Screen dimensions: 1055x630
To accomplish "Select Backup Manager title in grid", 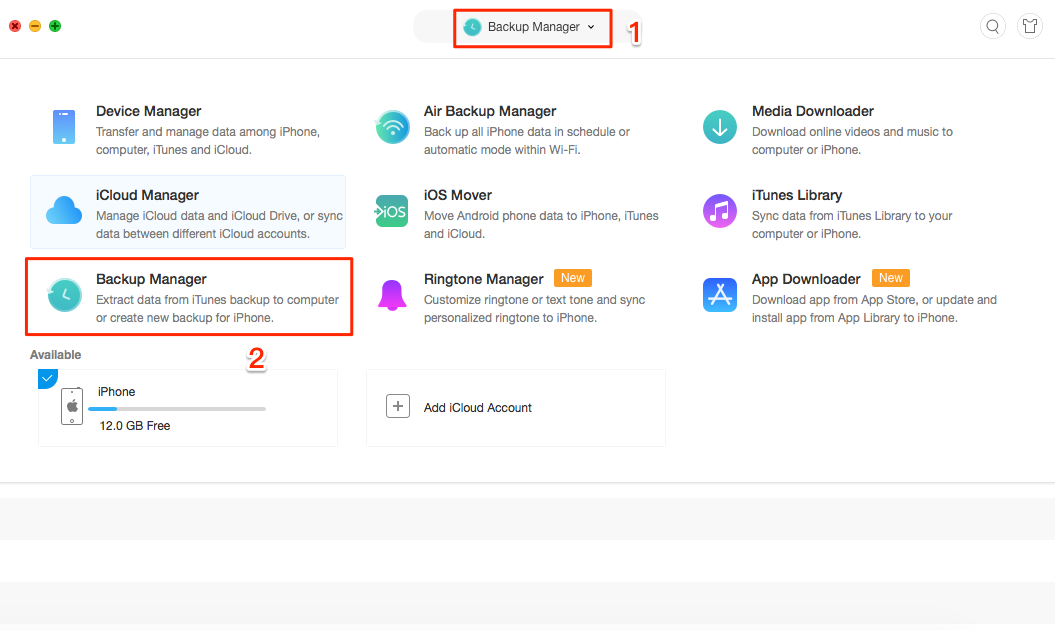I will point(151,279).
